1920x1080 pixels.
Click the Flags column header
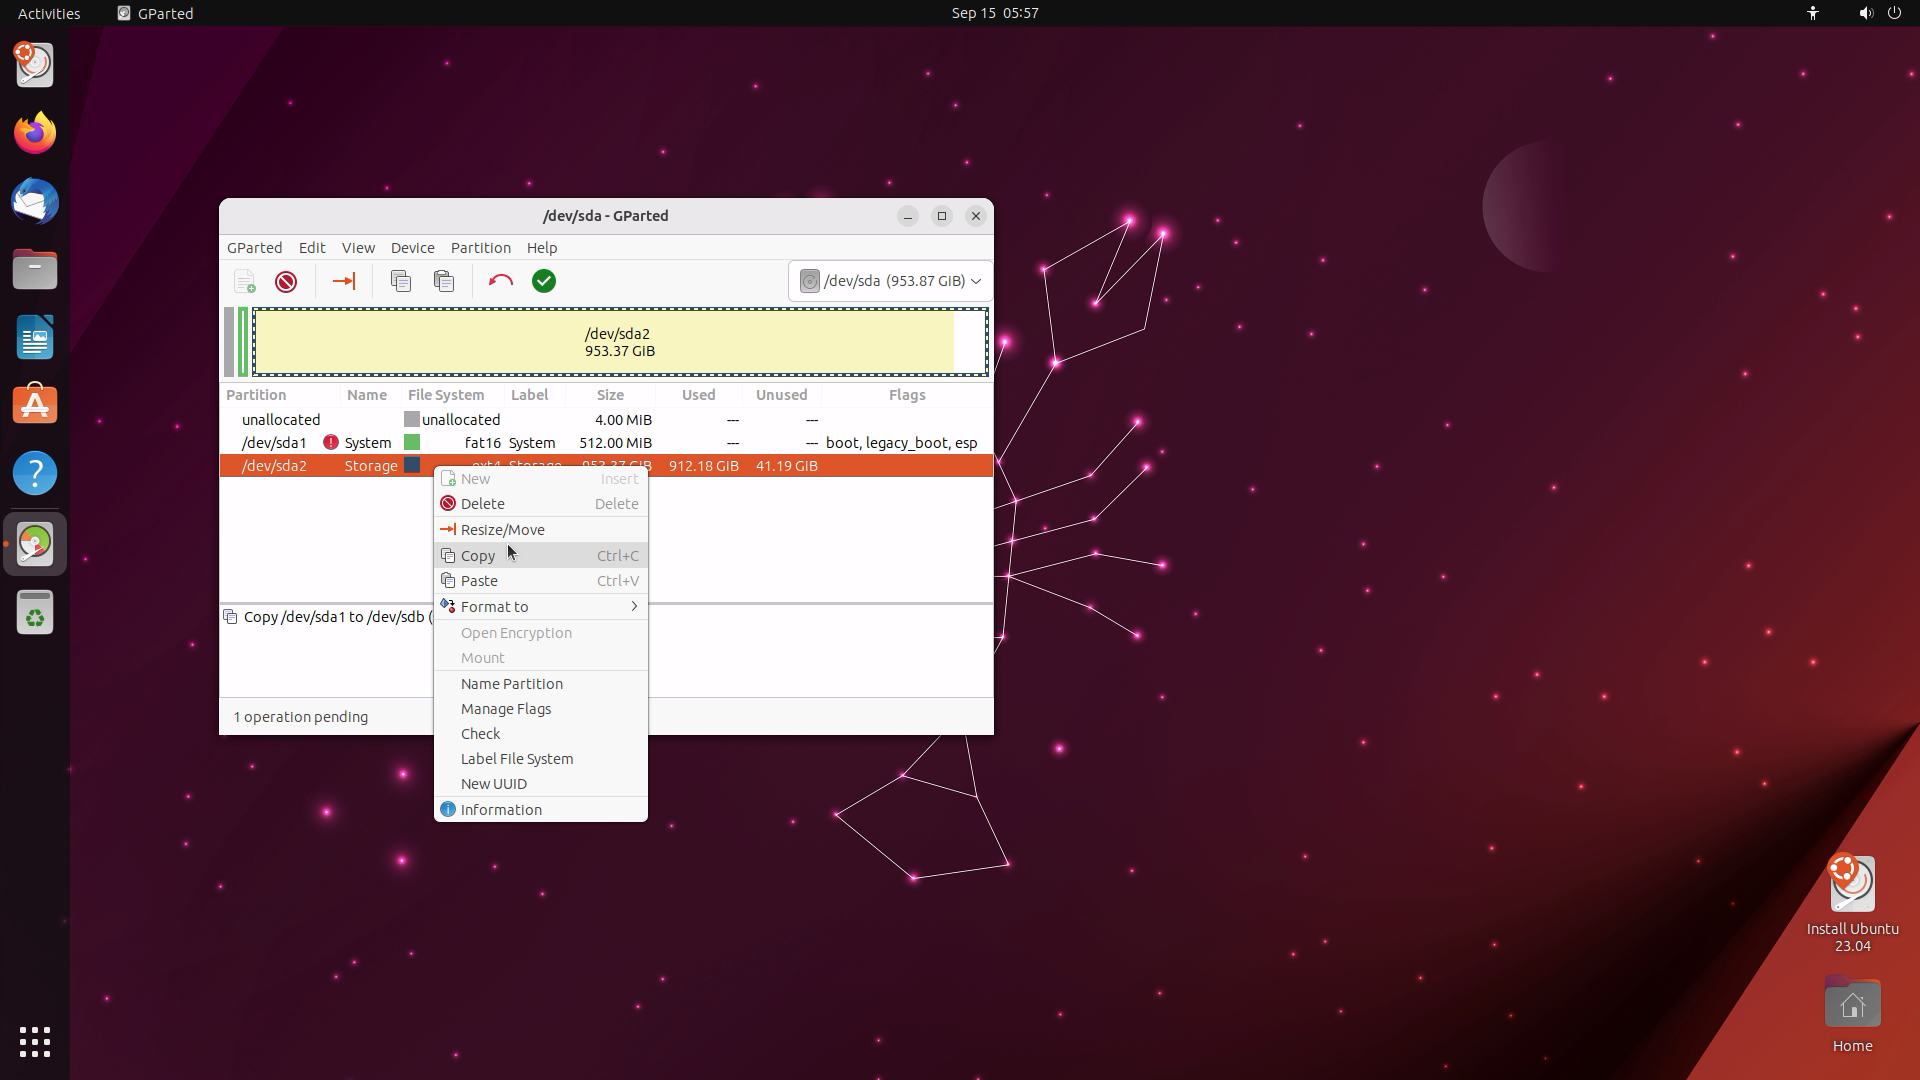tap(907, 395)
